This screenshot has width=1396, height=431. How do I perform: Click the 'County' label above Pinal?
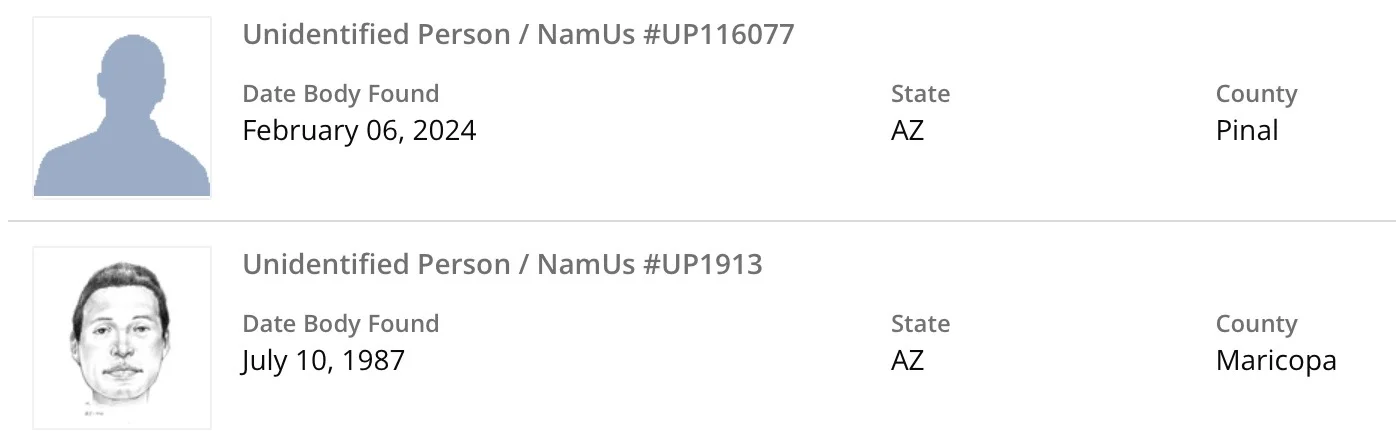pos(1256,94)
